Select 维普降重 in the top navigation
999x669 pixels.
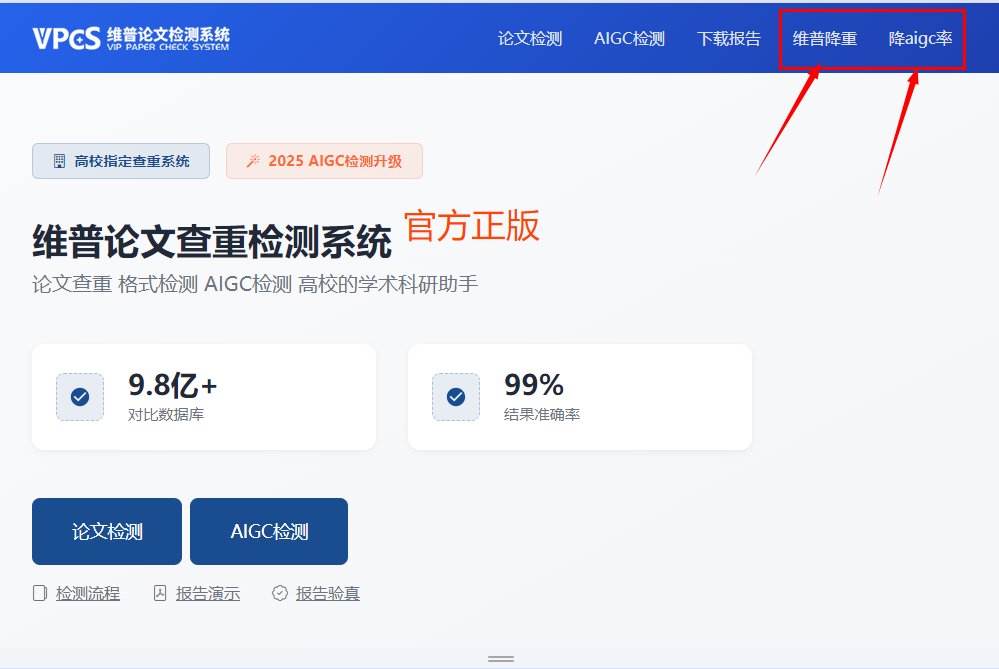(x=824, y=39)
